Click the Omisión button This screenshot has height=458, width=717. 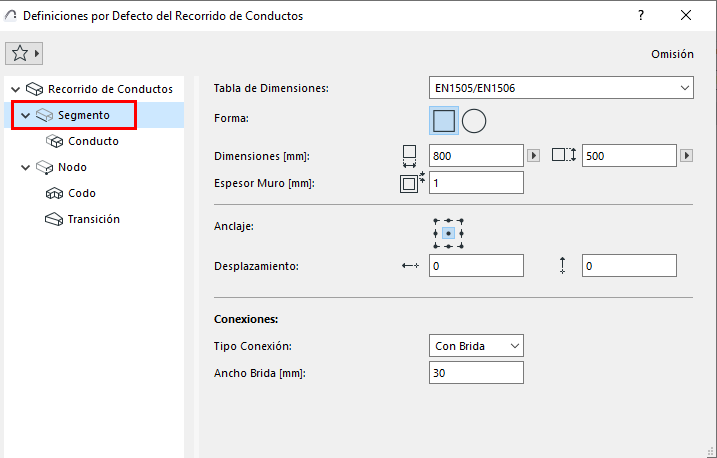coord(672,54)
